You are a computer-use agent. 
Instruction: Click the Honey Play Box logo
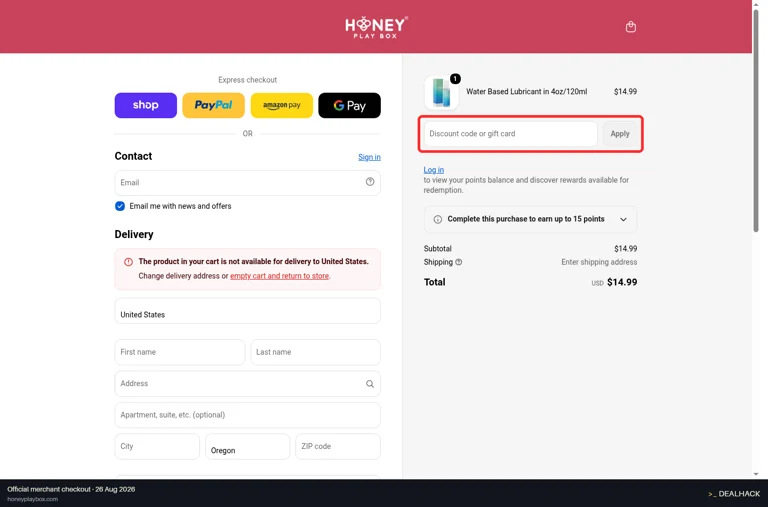tap(376, 27)
